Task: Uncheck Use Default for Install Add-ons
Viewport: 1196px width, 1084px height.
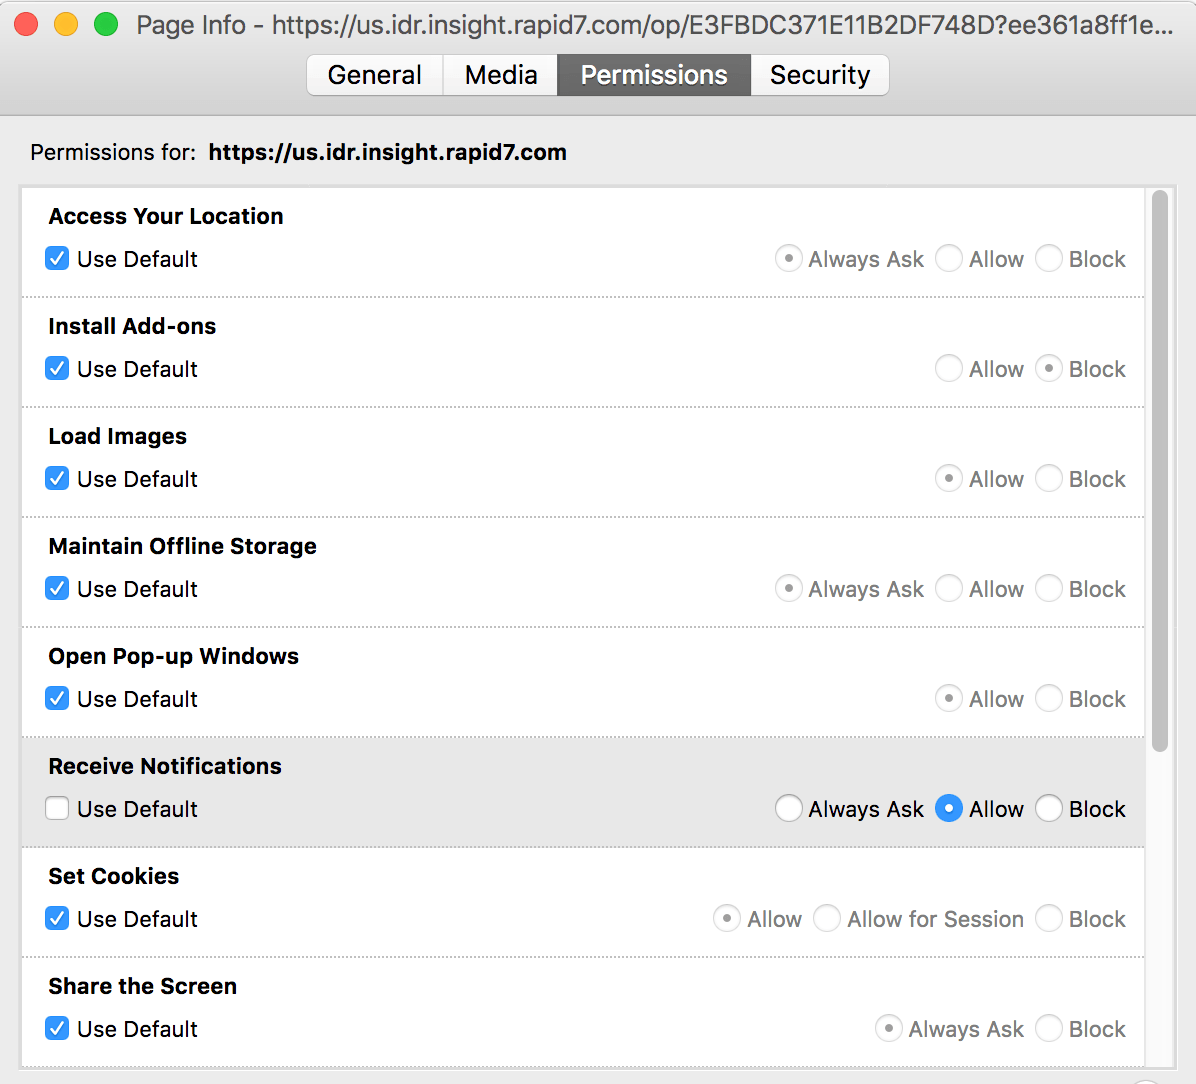Action: point(57,368)
